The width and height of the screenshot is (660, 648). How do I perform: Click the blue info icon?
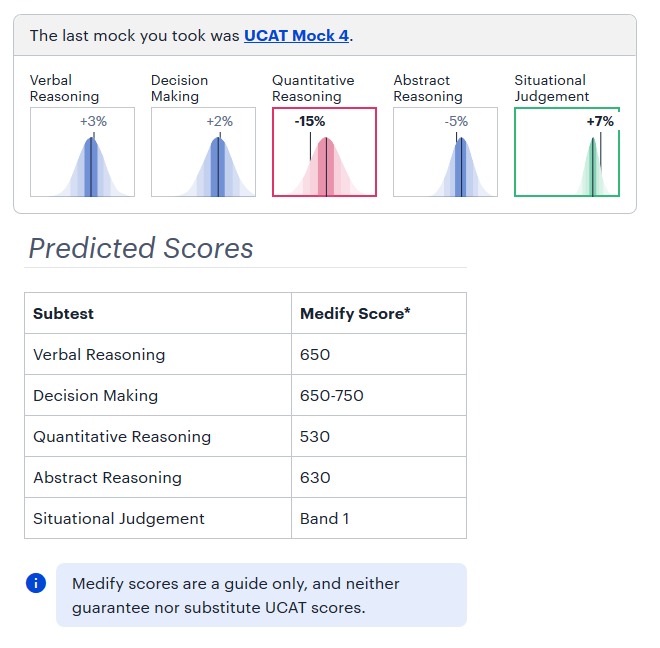point(36,583)
